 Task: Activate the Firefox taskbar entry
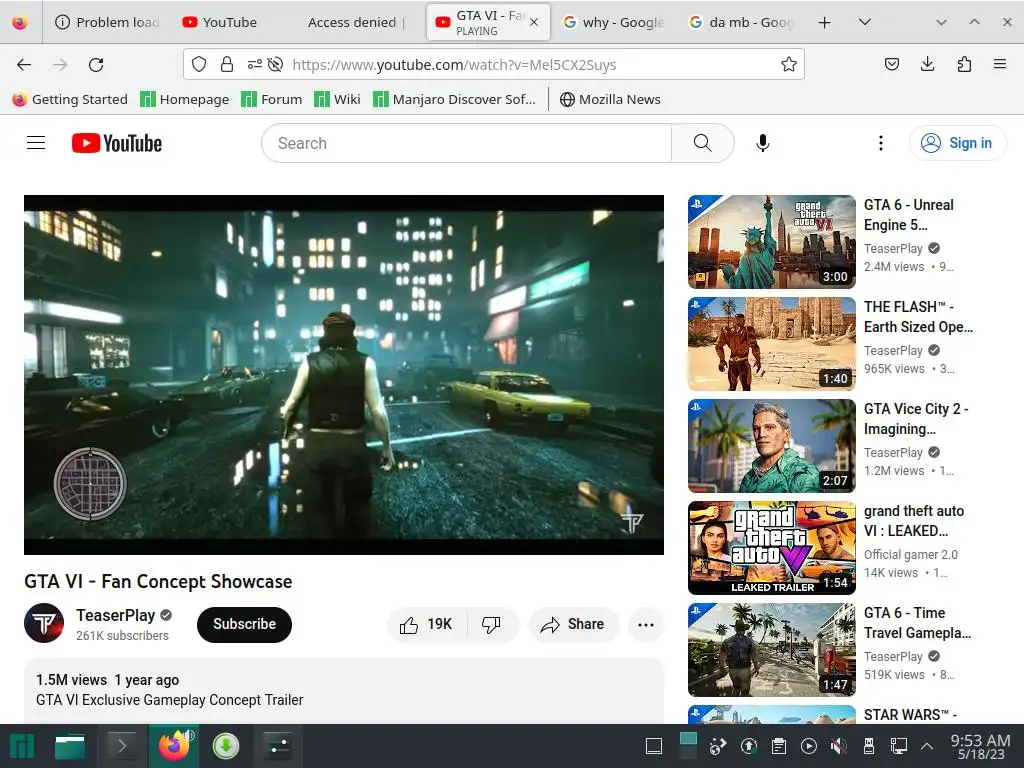click(174, 746)
